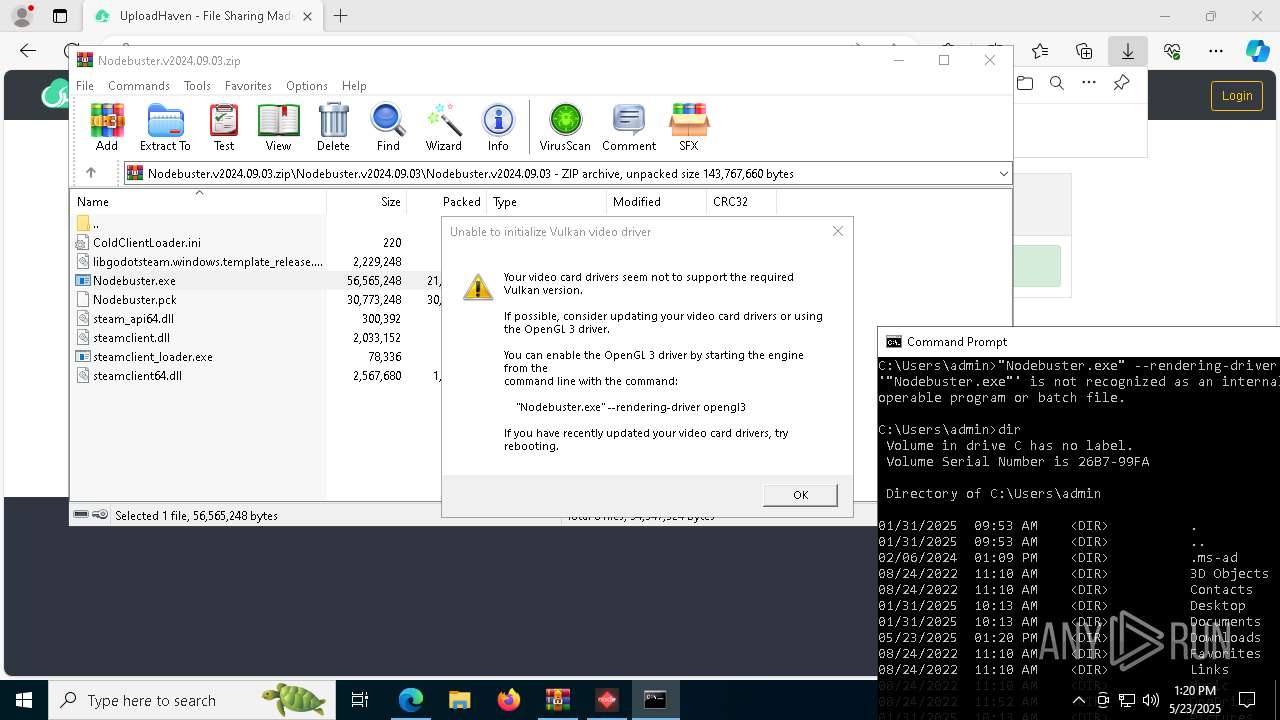Open the Copilot icon in browser
1280x720 pixels.
tap(1257, 50)
